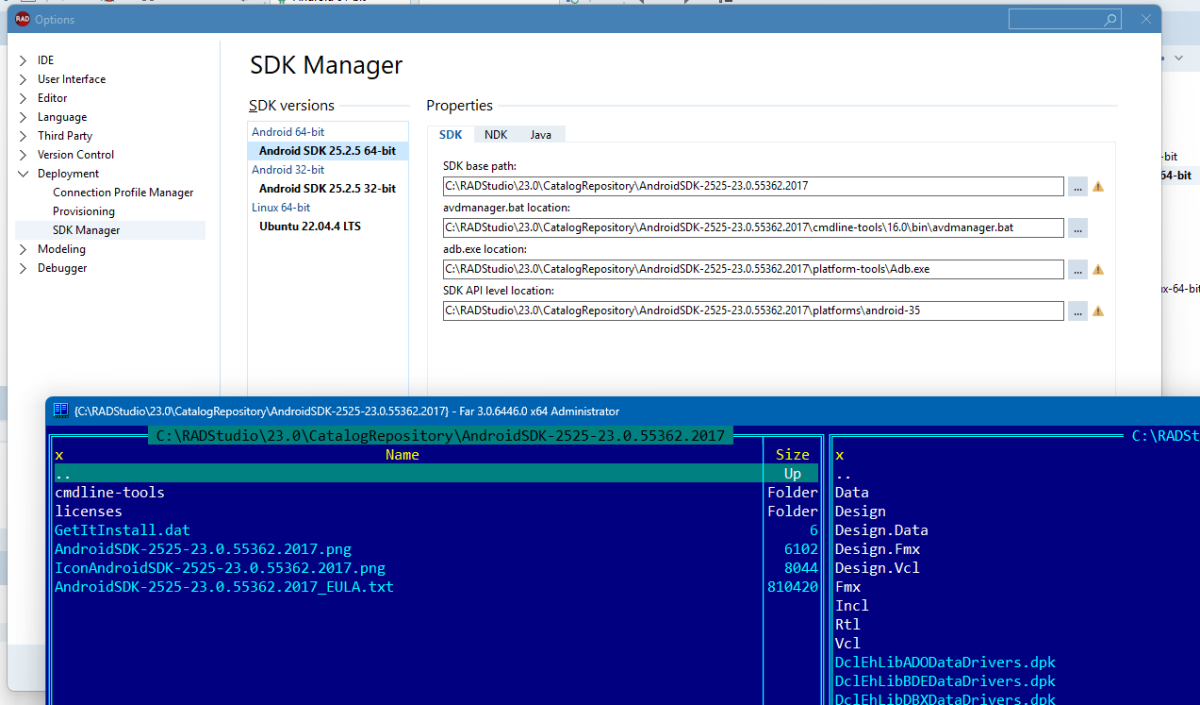
Task: Select Provisioning in the Deployment tree
Action: (84, 212)
